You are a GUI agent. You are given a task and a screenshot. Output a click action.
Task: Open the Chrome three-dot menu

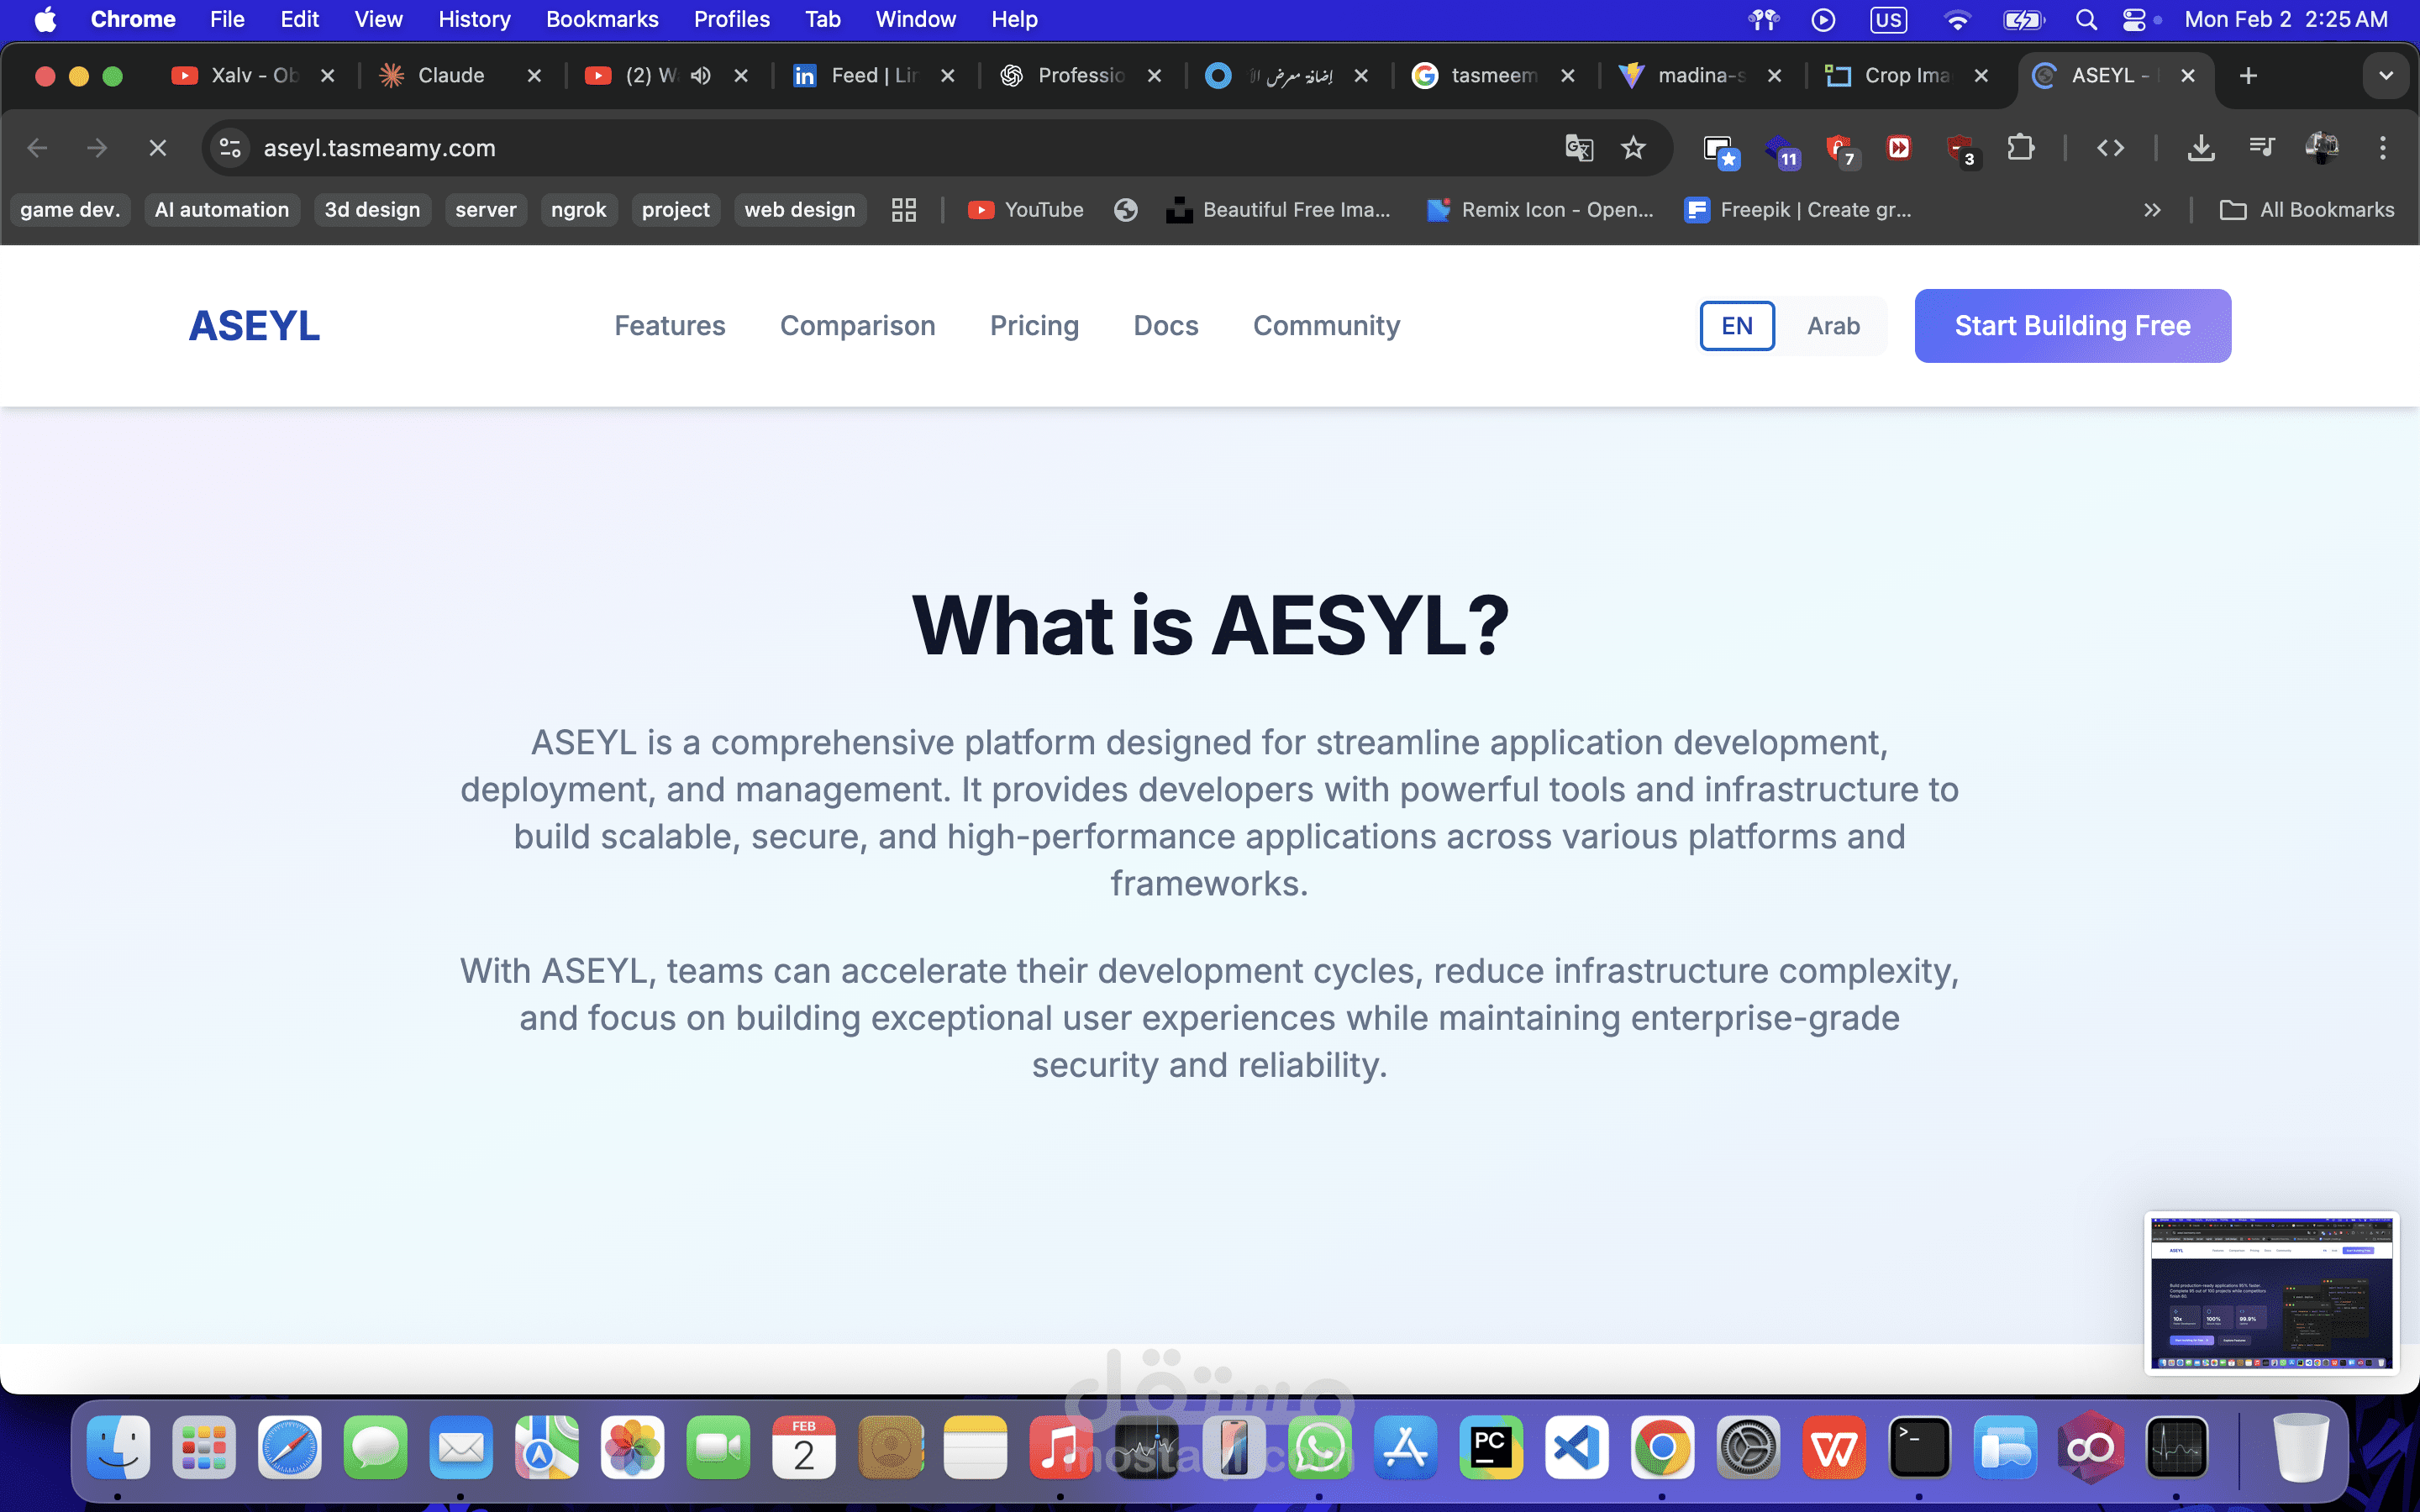tap(2383, 148)
